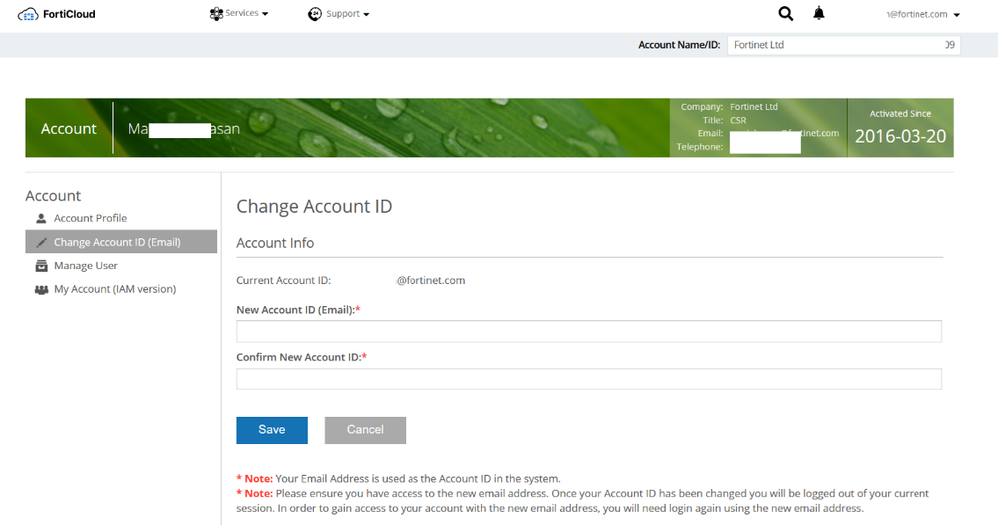
Task: Open notifications bell icon
Action: click(819, 13)
